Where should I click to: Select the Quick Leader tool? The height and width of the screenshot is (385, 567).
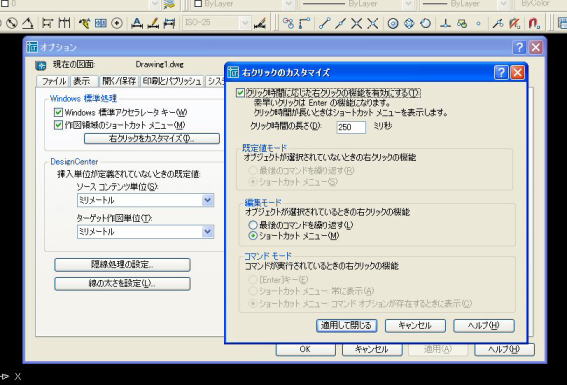pos(84,23)
